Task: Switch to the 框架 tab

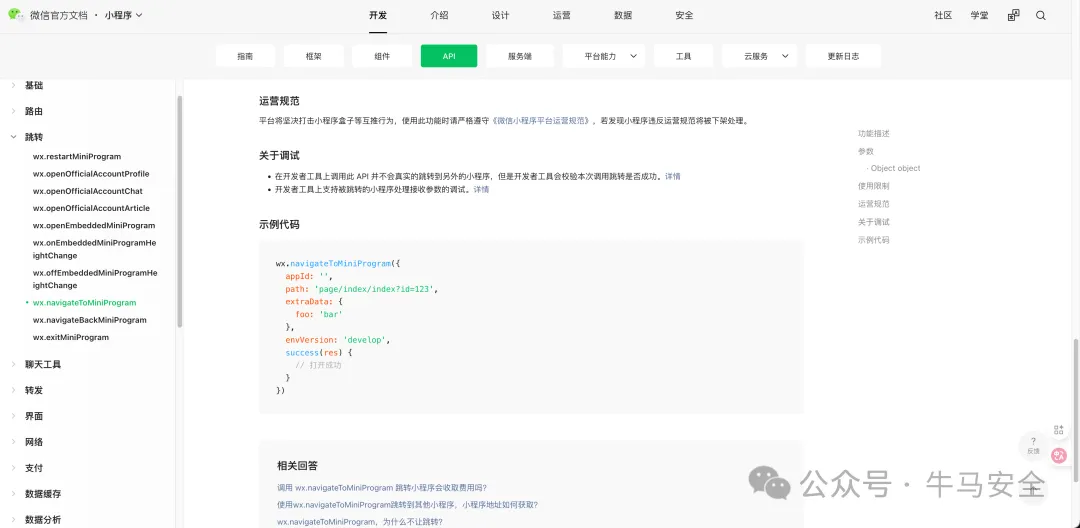Action: 313,56
